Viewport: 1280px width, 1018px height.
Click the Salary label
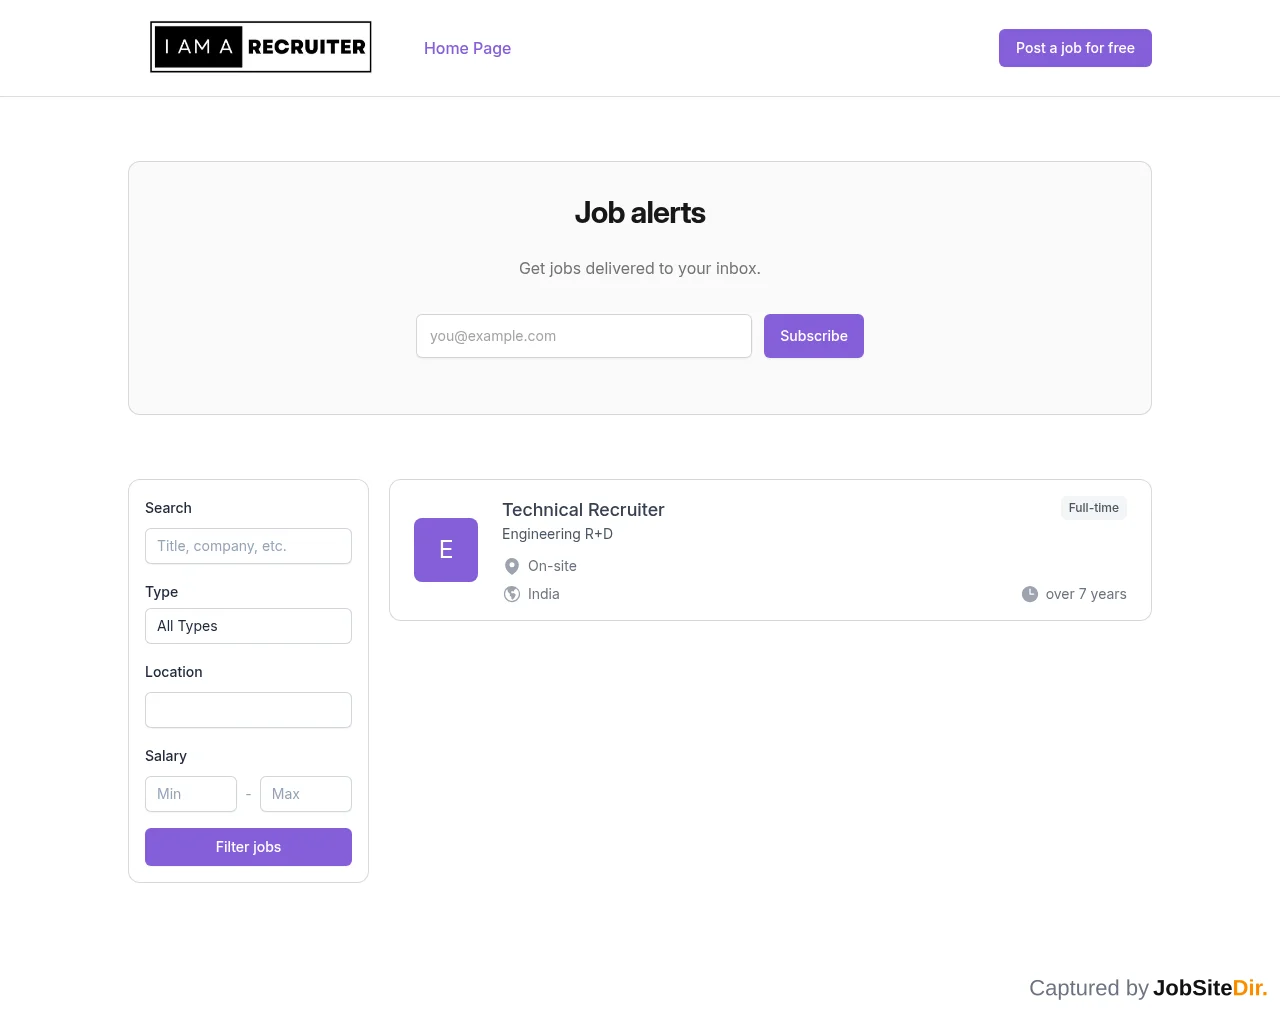coord(166,756)
